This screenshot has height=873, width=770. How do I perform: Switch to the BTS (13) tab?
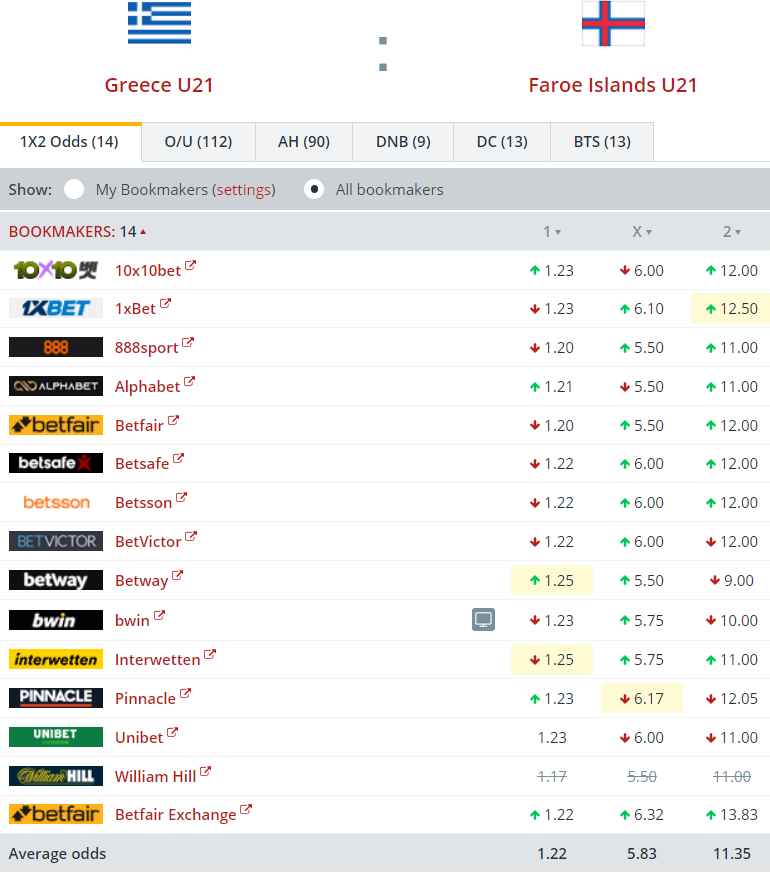click(x=602, y=142)
